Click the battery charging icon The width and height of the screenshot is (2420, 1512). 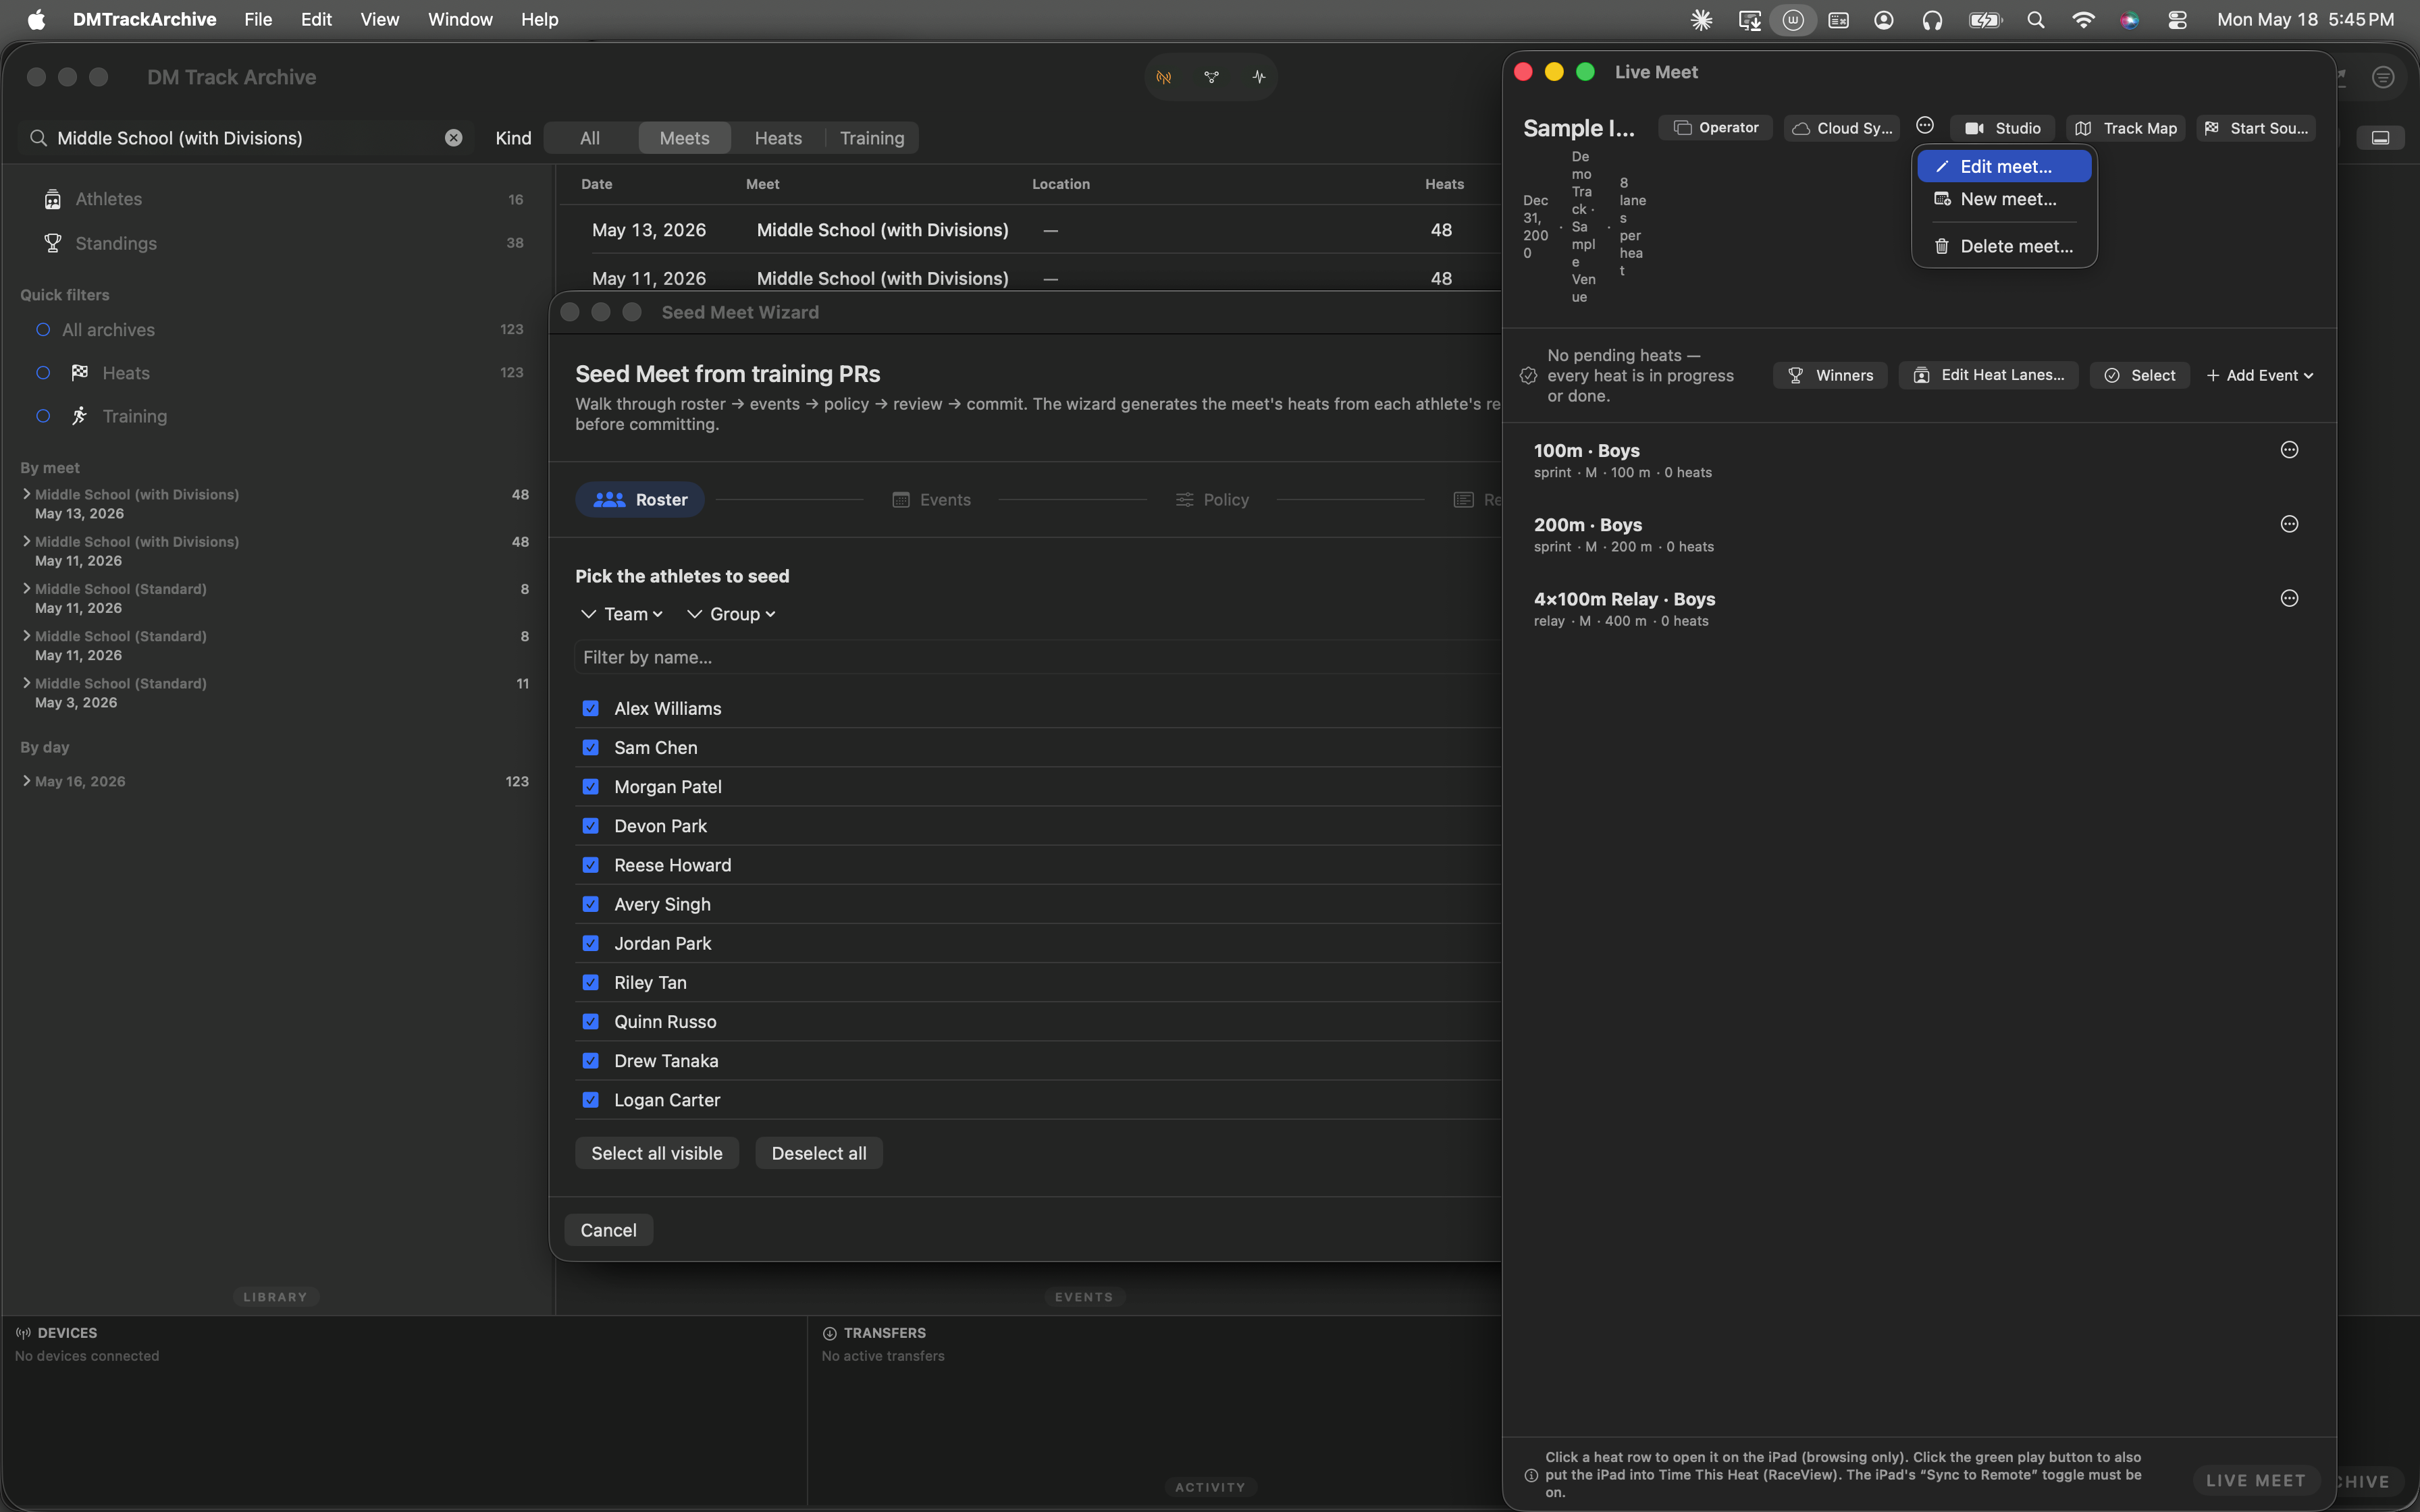[1985, 20]
